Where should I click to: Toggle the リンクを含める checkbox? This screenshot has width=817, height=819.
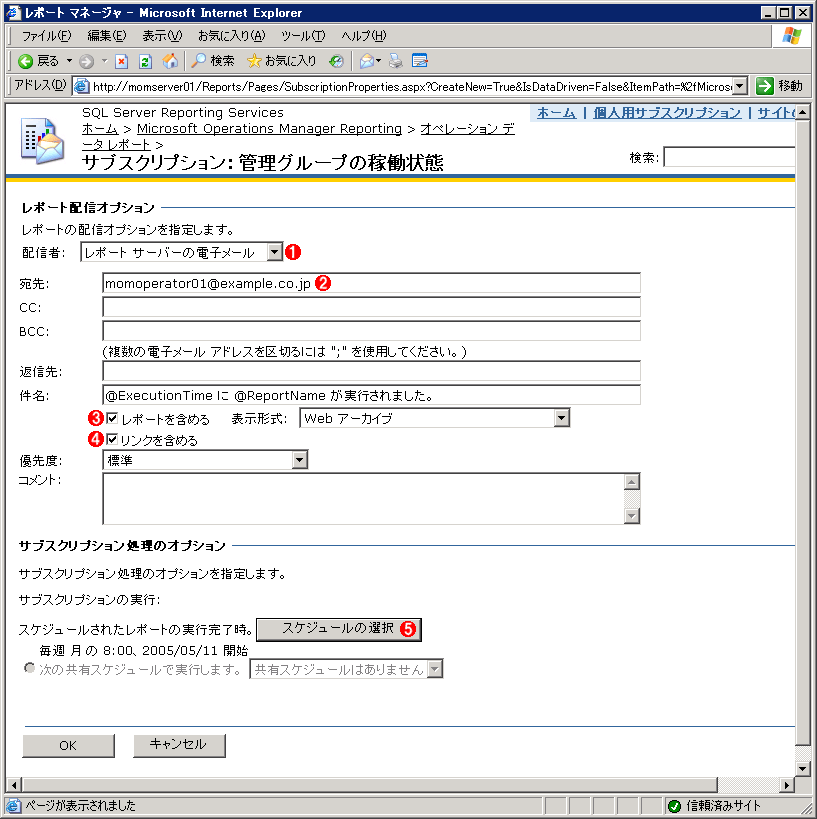point(112,439)
